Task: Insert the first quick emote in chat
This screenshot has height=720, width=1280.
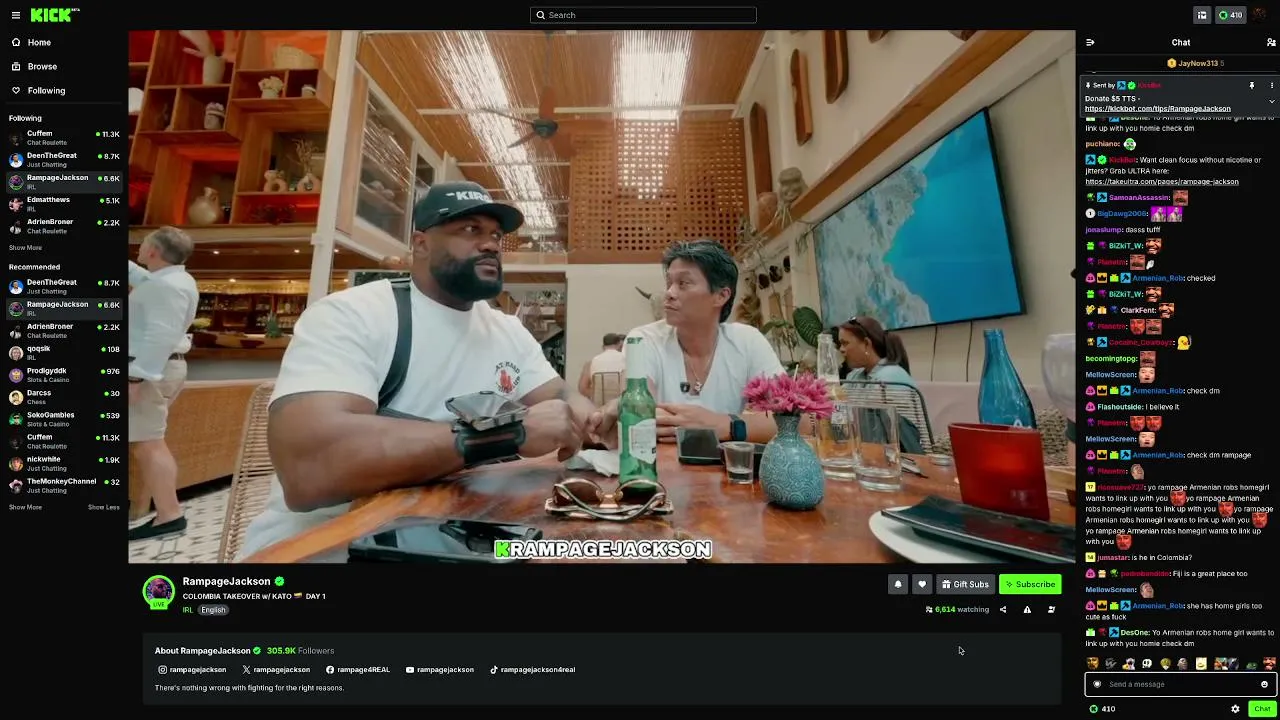Action: click(x=1093, y=663)
